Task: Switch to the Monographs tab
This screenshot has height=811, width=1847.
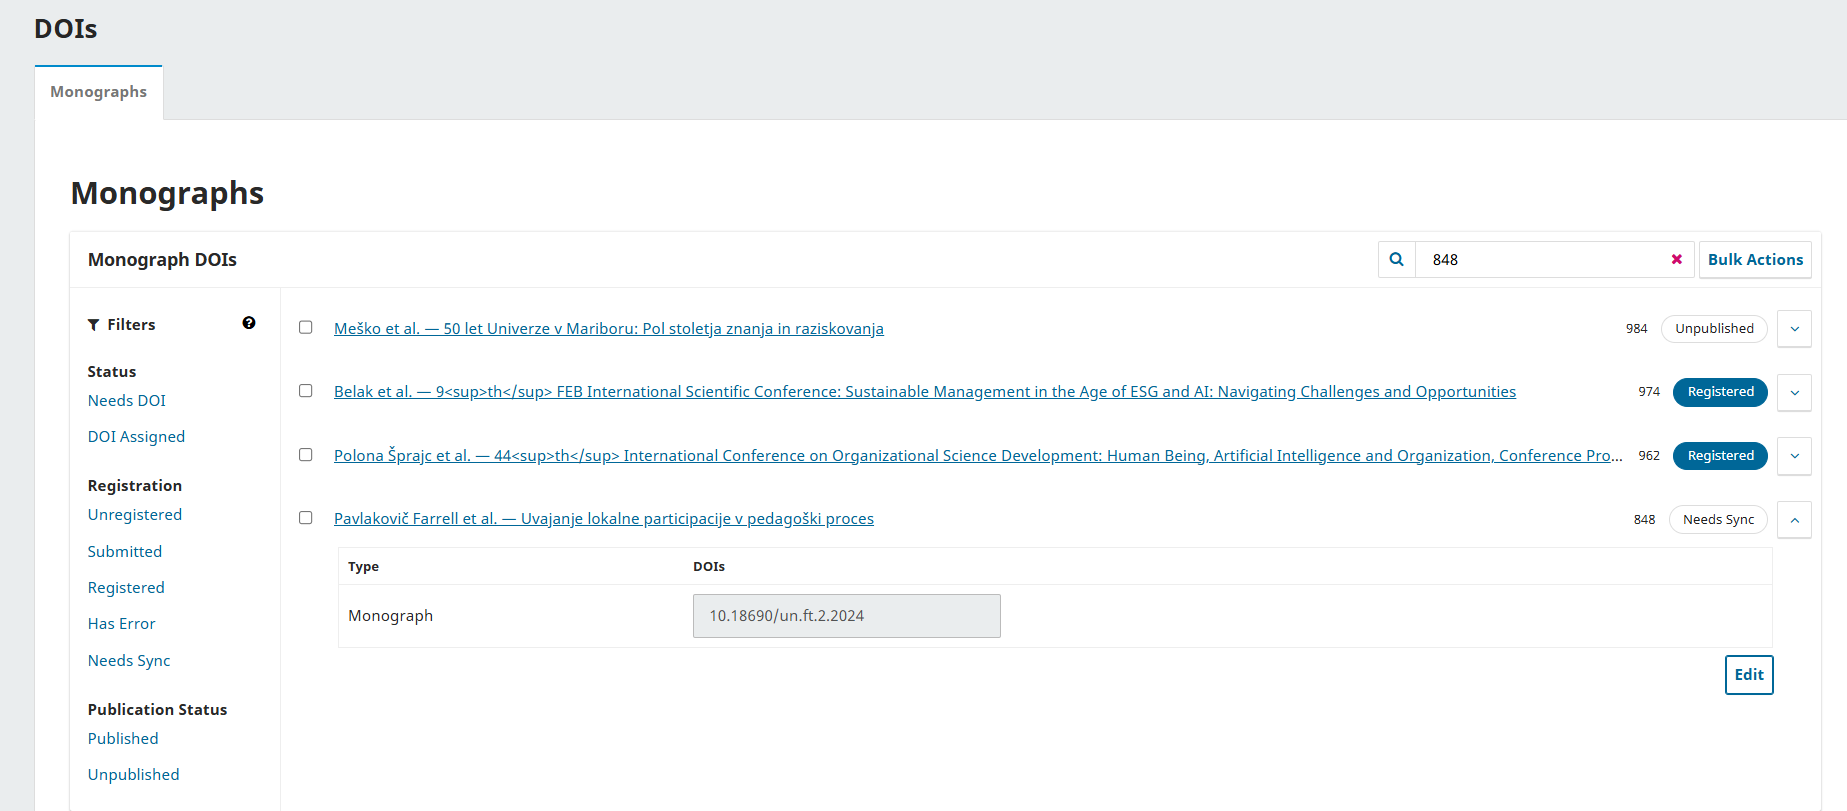Action: (99, 92)
